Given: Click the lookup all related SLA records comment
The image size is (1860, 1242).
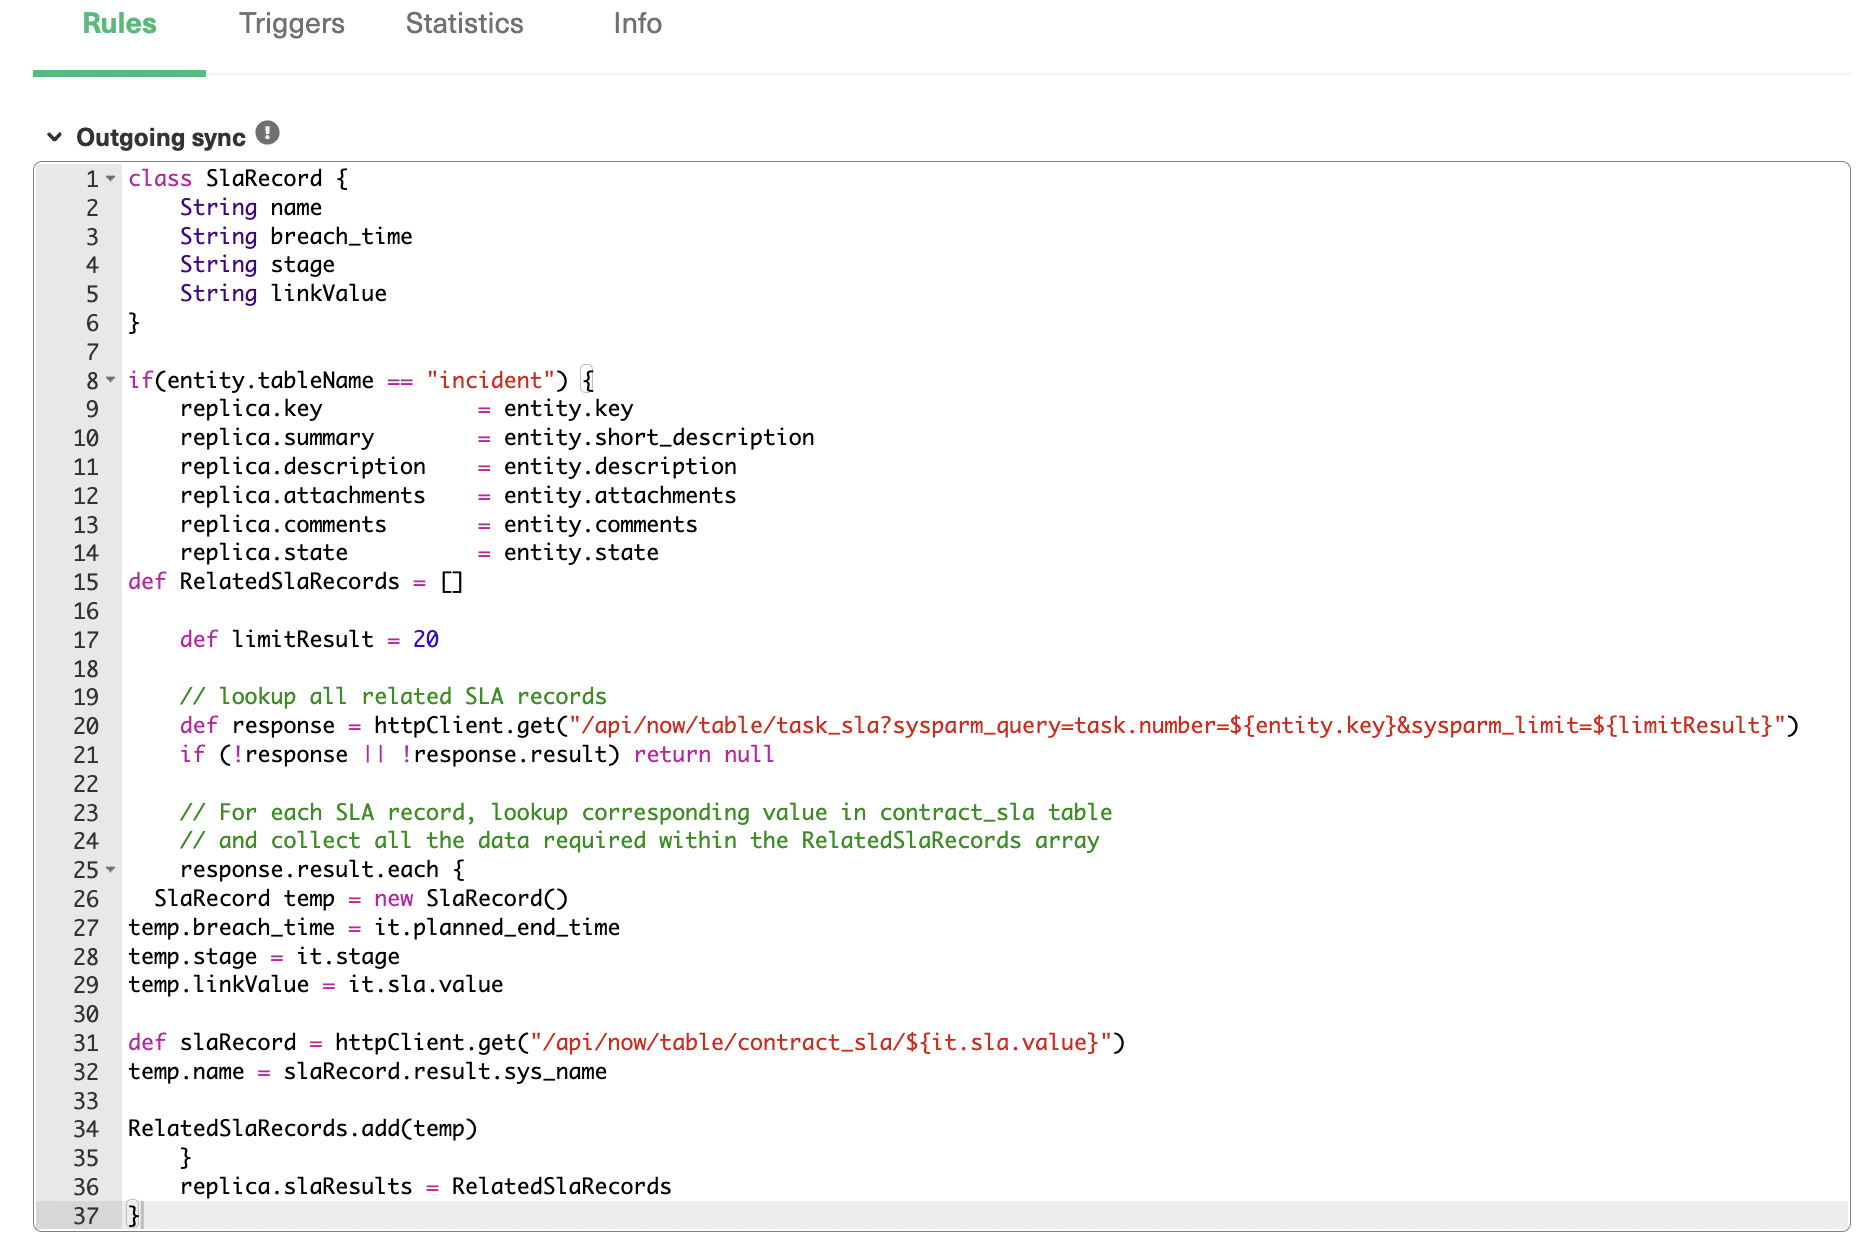Looking at the screenshot, I should pyautogui.click(x=393, y=697).
